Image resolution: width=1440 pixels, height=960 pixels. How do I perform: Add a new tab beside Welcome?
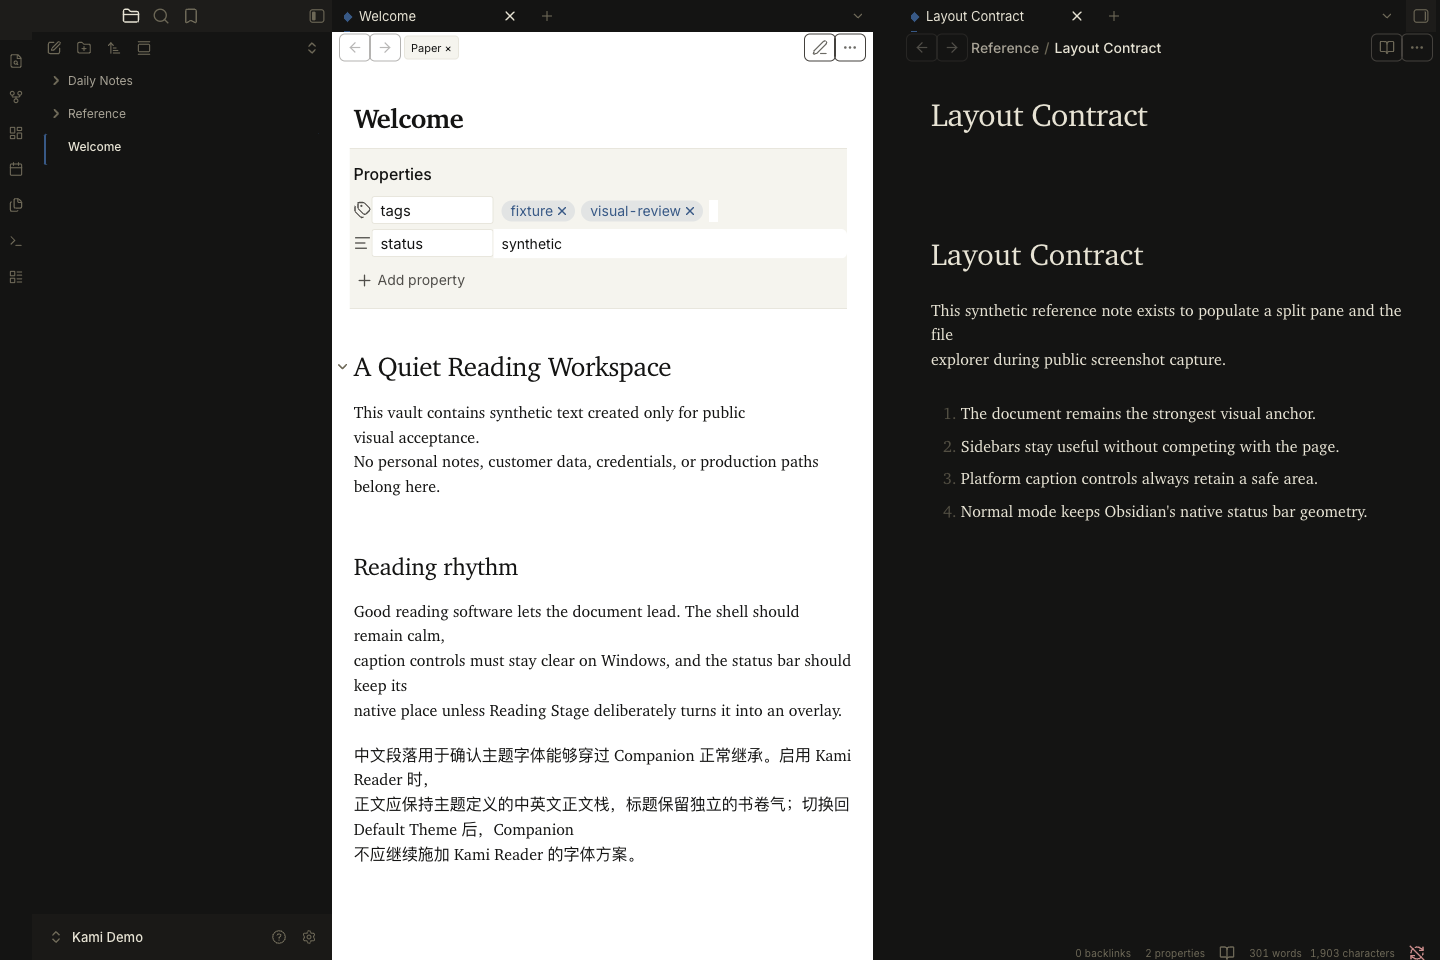click(x=547, y=16)
